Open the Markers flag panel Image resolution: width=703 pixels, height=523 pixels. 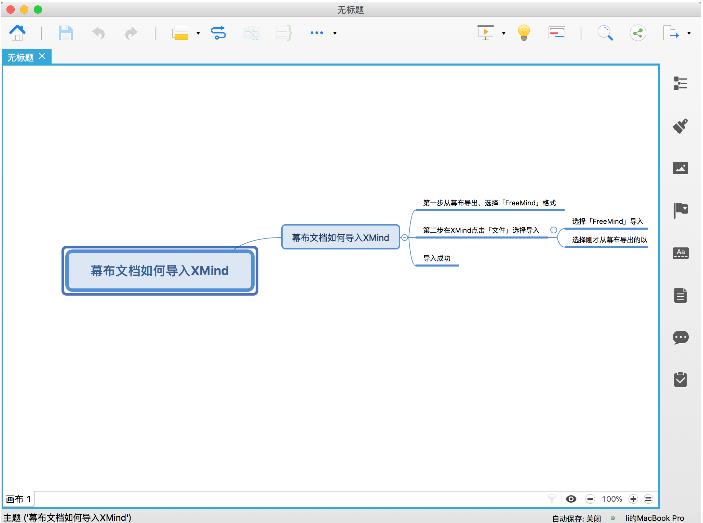pyautogui.click(x=681, y=210)
